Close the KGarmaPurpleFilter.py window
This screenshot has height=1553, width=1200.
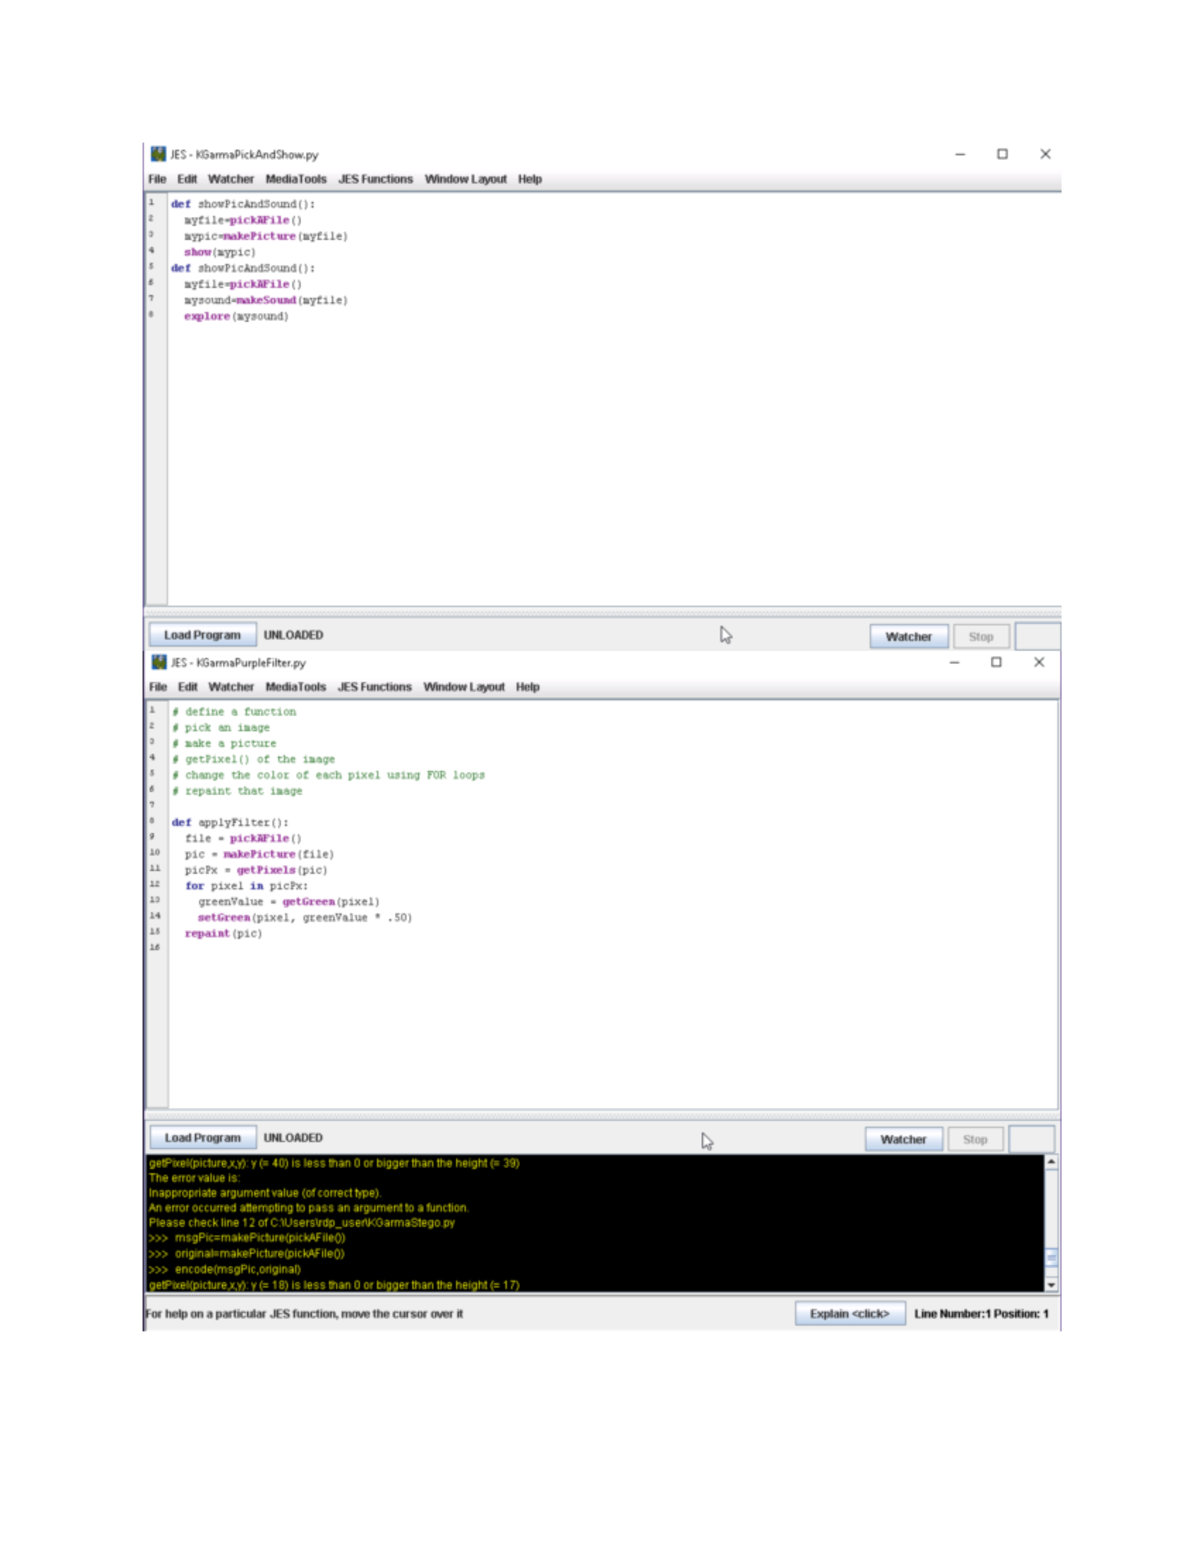[1039, 662]
